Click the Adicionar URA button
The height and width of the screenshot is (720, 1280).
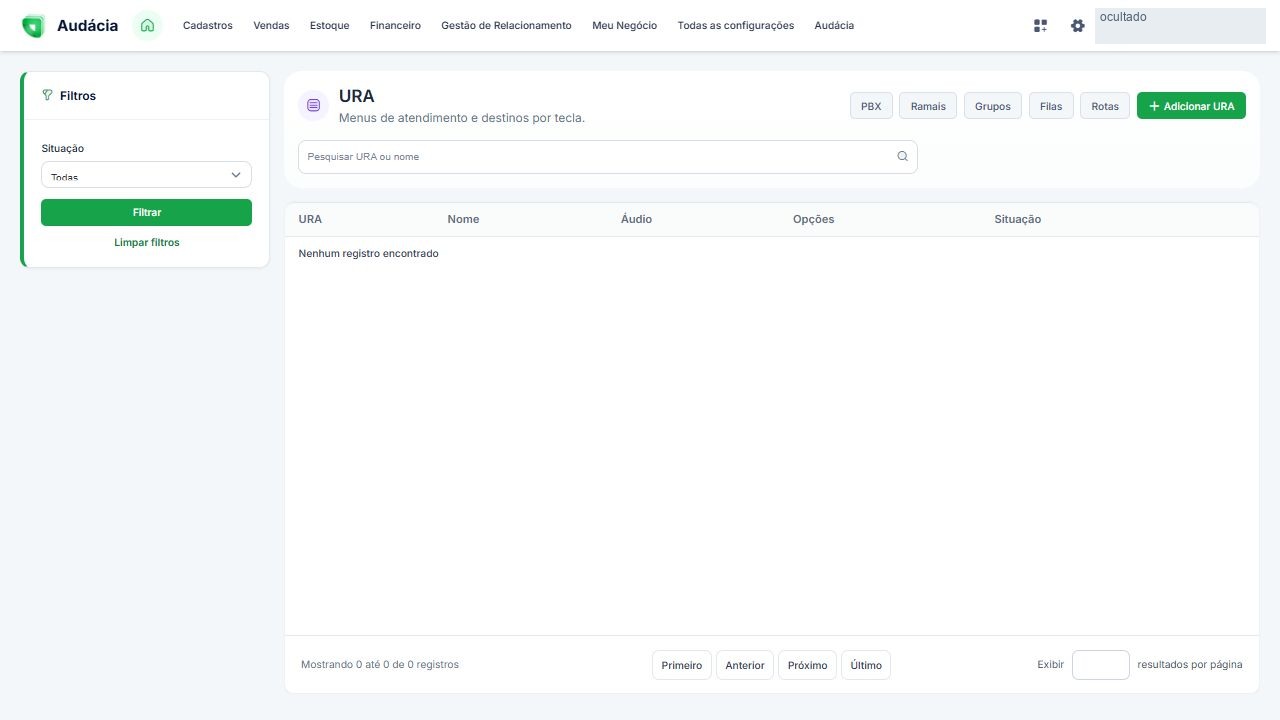1191,106
